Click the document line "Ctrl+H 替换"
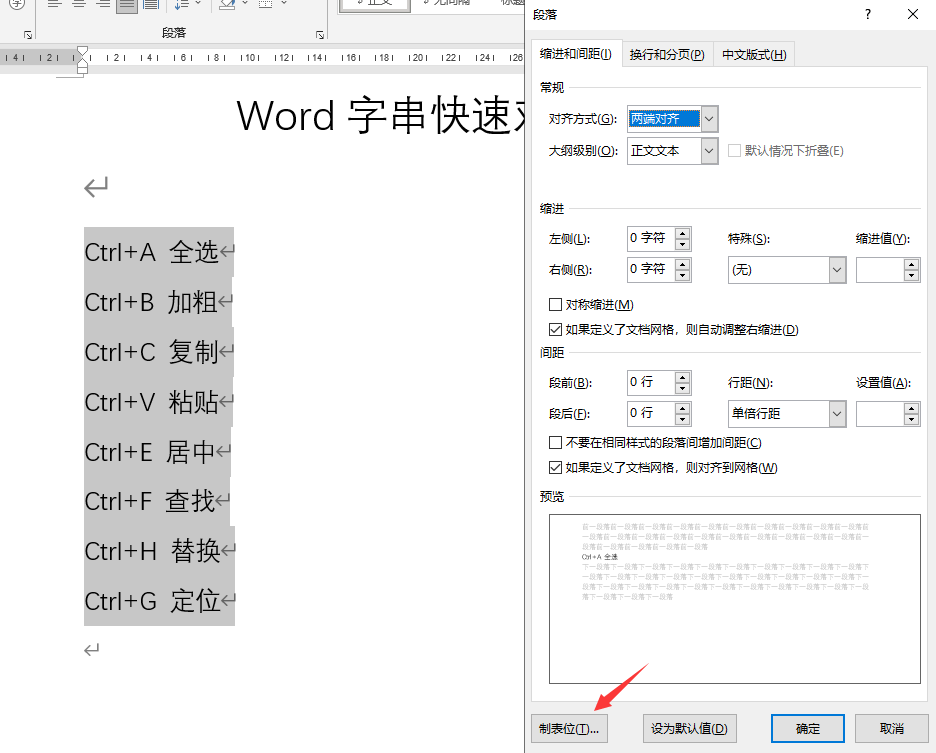 pos(152,551)
